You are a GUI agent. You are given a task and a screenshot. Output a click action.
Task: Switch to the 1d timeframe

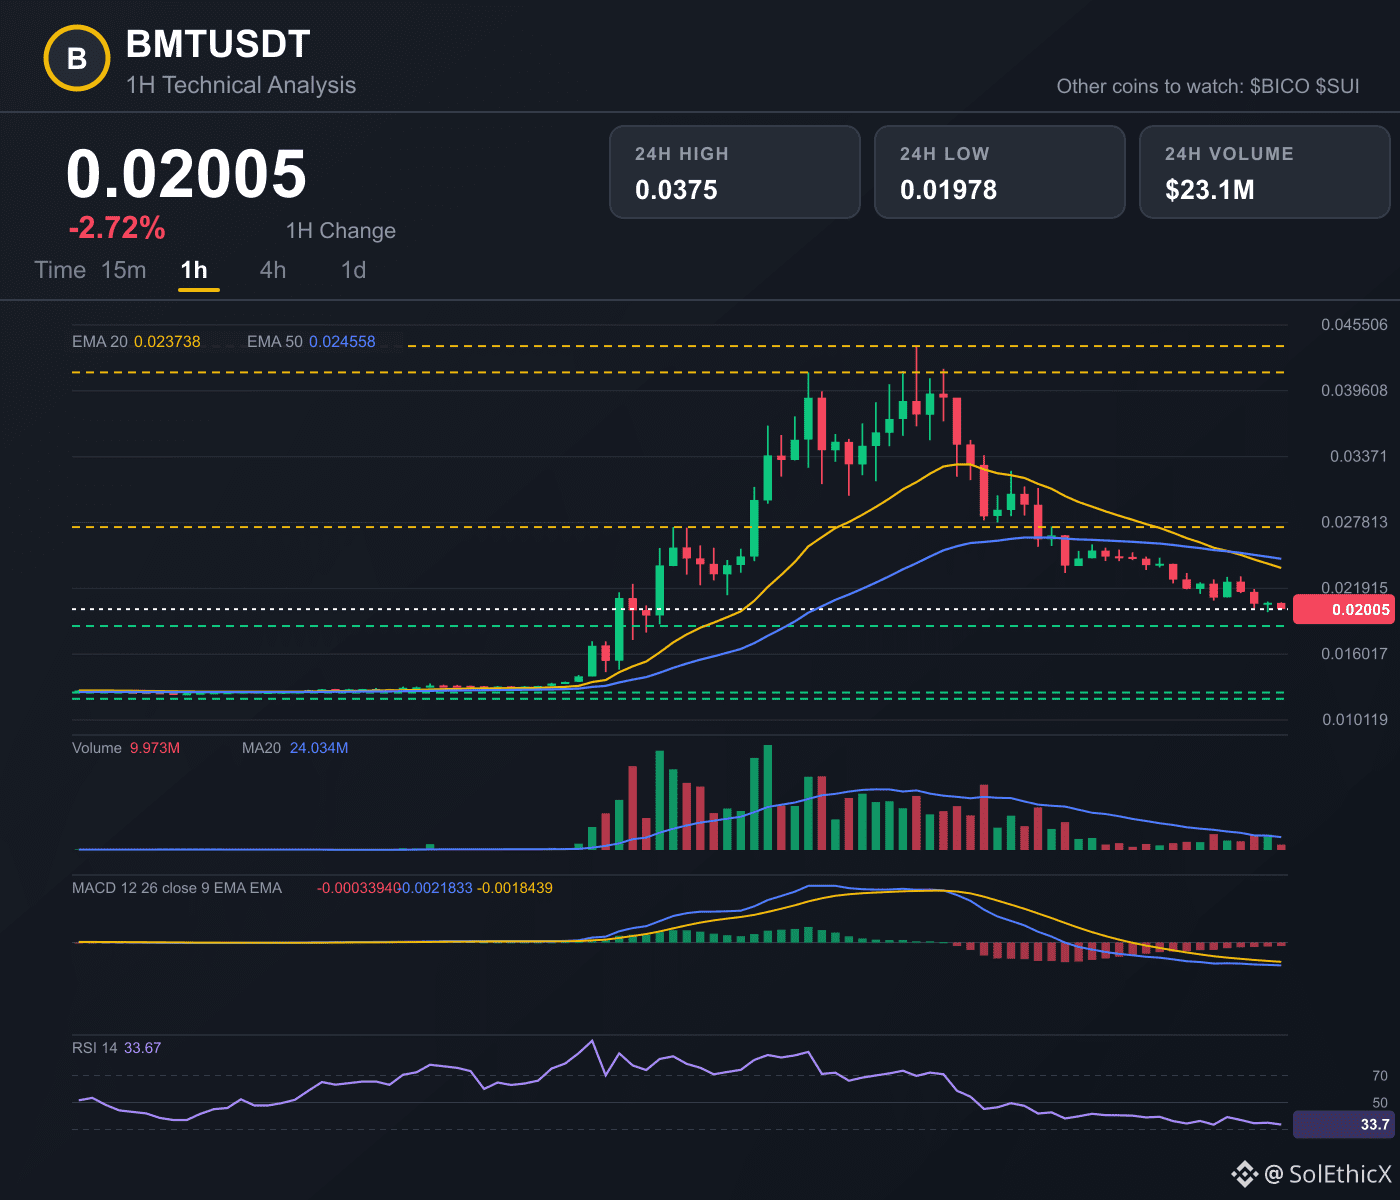click(354, 270)
